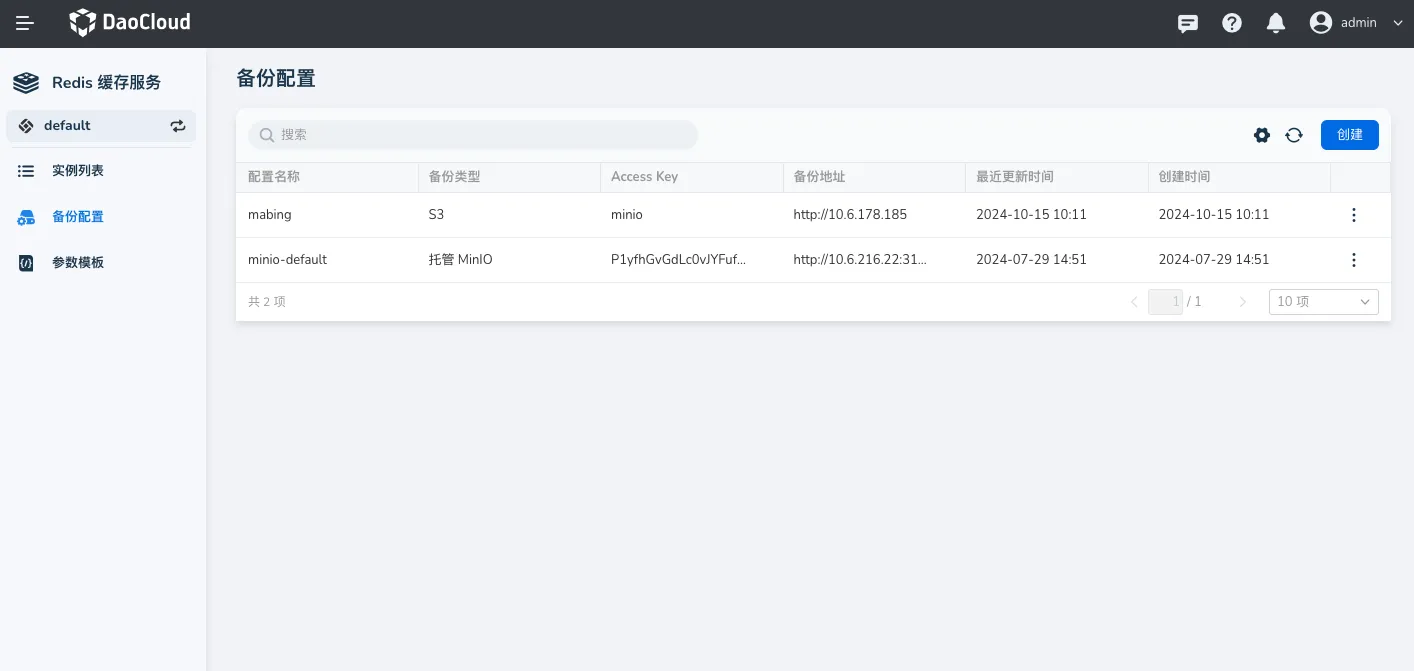Select 备份配置 in sidebar

[x=78, y=217]
